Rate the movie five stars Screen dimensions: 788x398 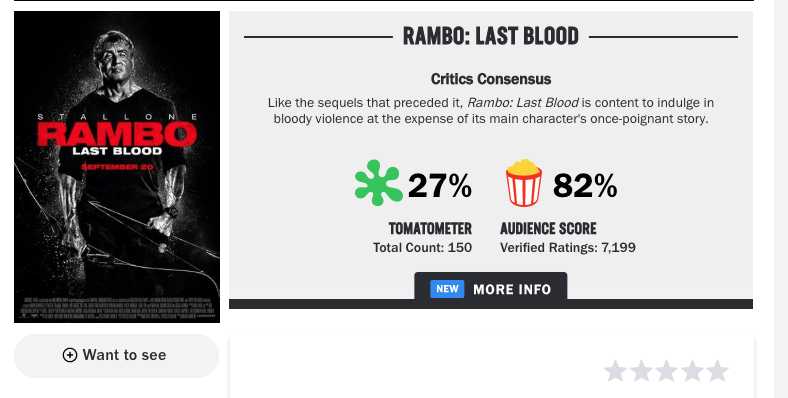coord(718,371)
